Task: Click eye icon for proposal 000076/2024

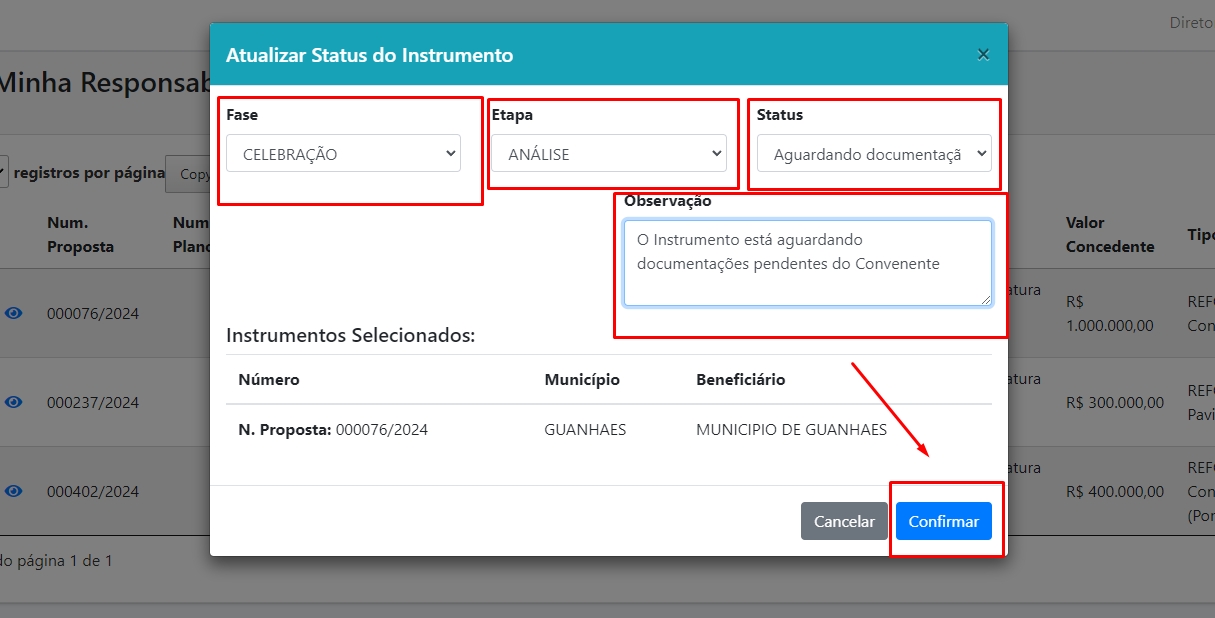Action: click(x=13, y=313)
